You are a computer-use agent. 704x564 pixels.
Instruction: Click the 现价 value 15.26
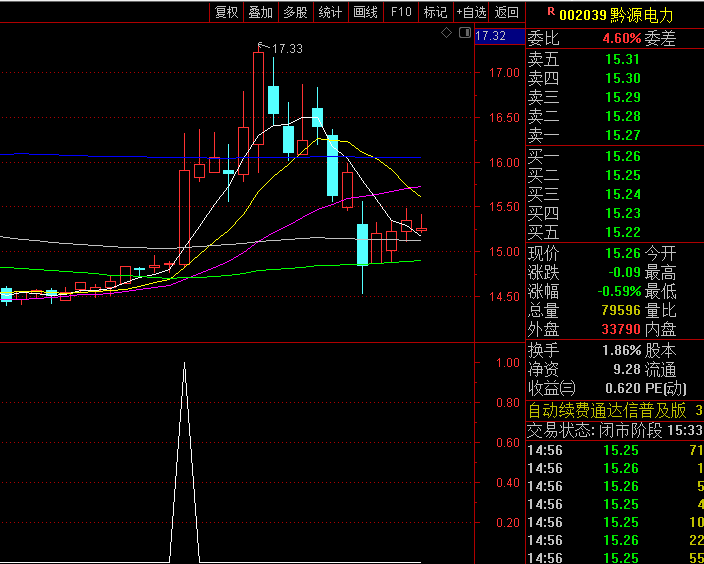pyautogui.click(x=622, y=253)
